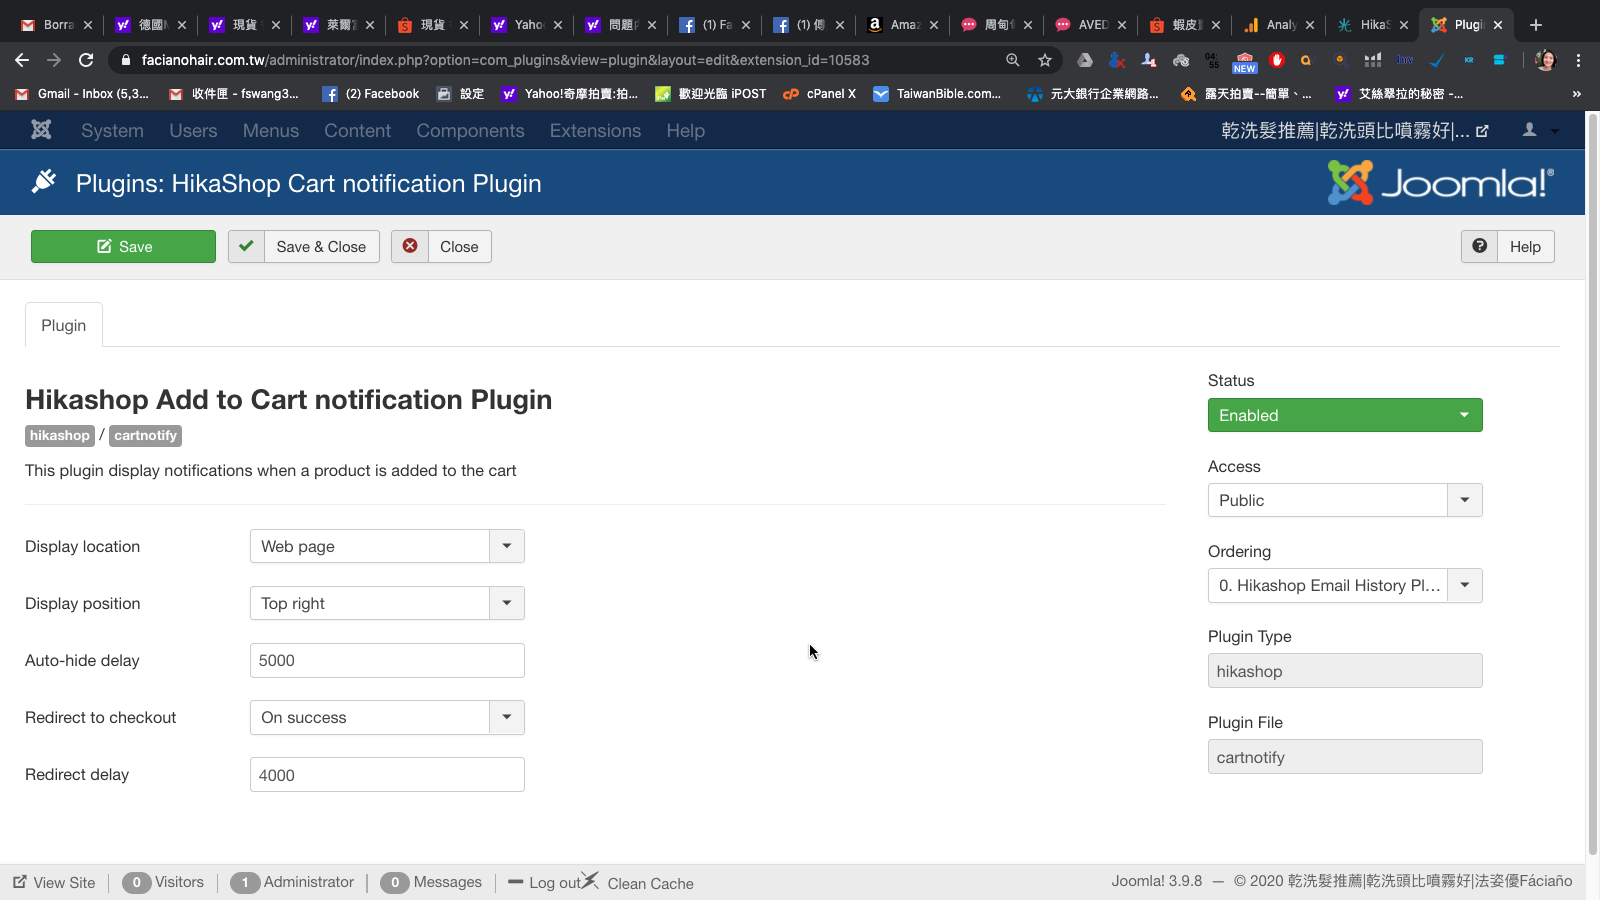Click the red X icon beside Close
The width and height of the screenshot is (1600, 900).
410,246
